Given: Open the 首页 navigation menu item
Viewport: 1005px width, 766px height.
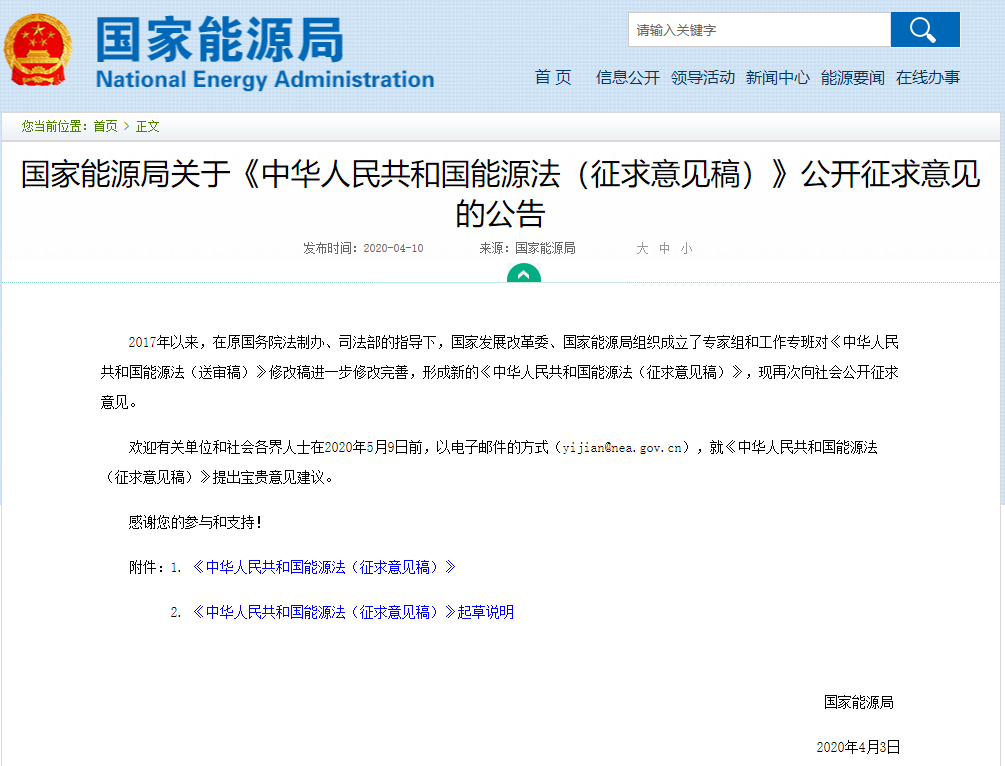Looking at the screenshot, I should coord(553,78).
